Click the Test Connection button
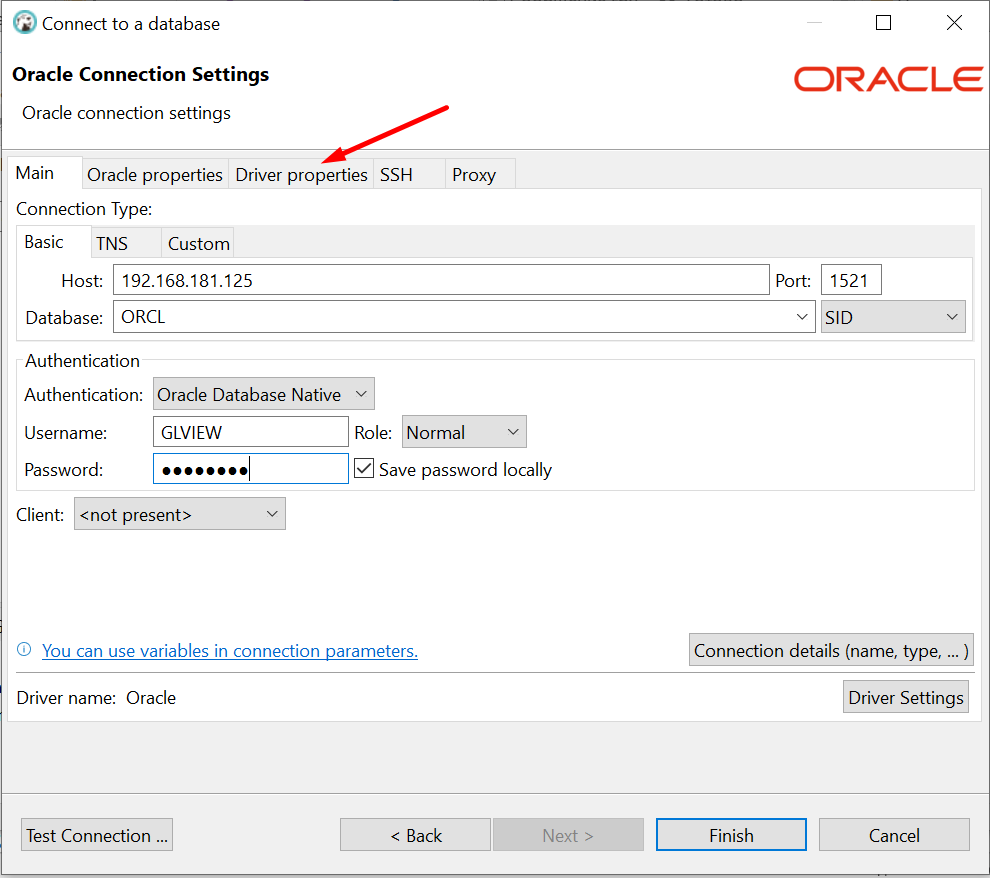This screenshot has height=878, width=990. [x=96, y=834]
